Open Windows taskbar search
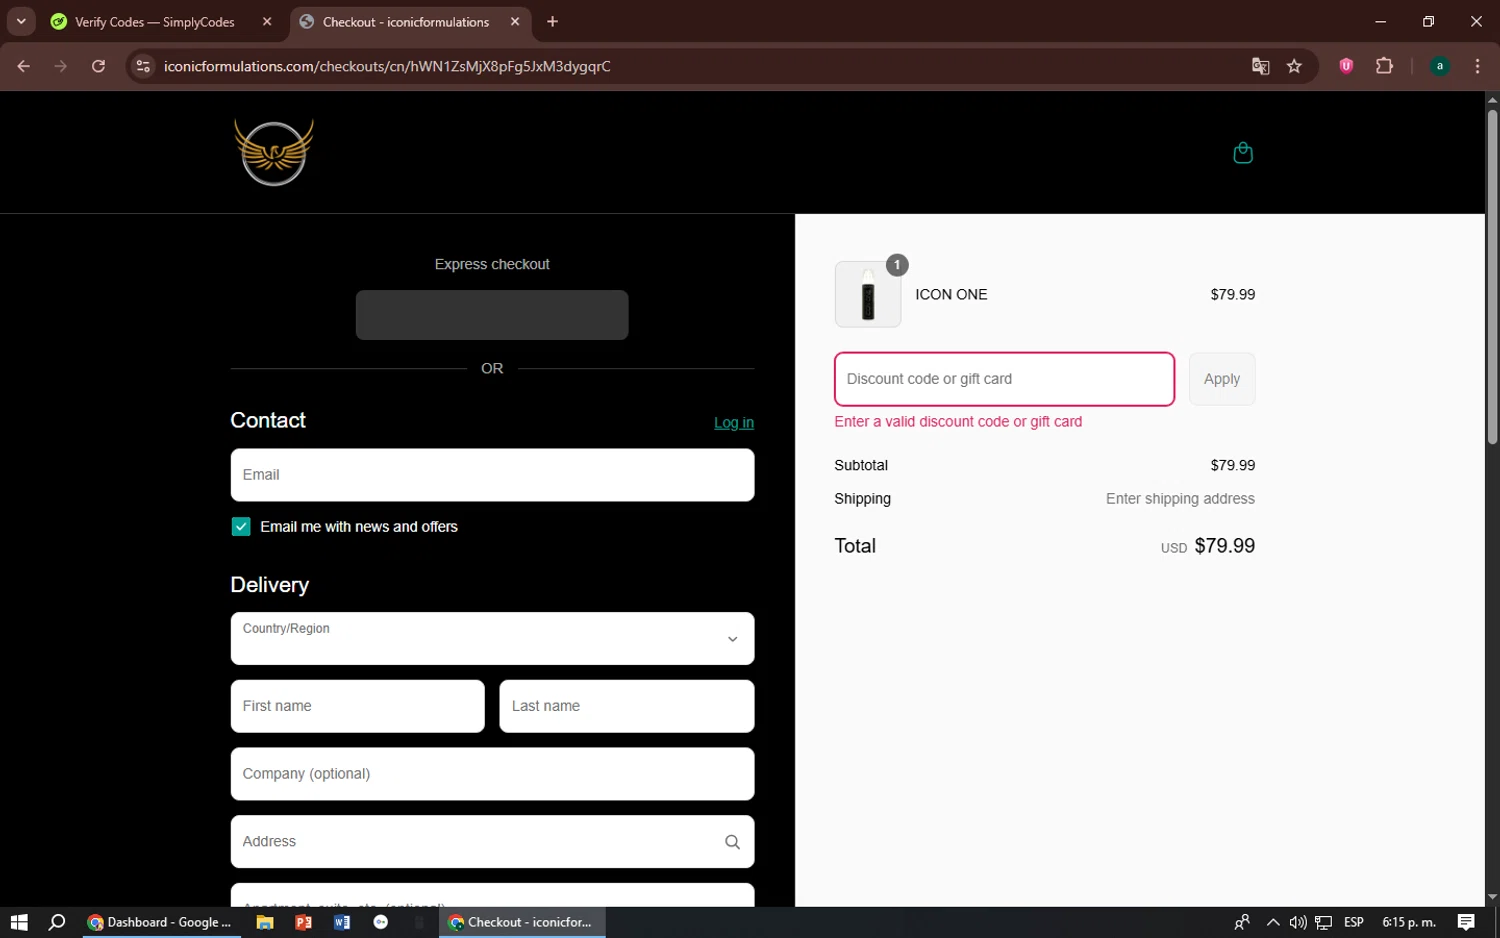 57,922
